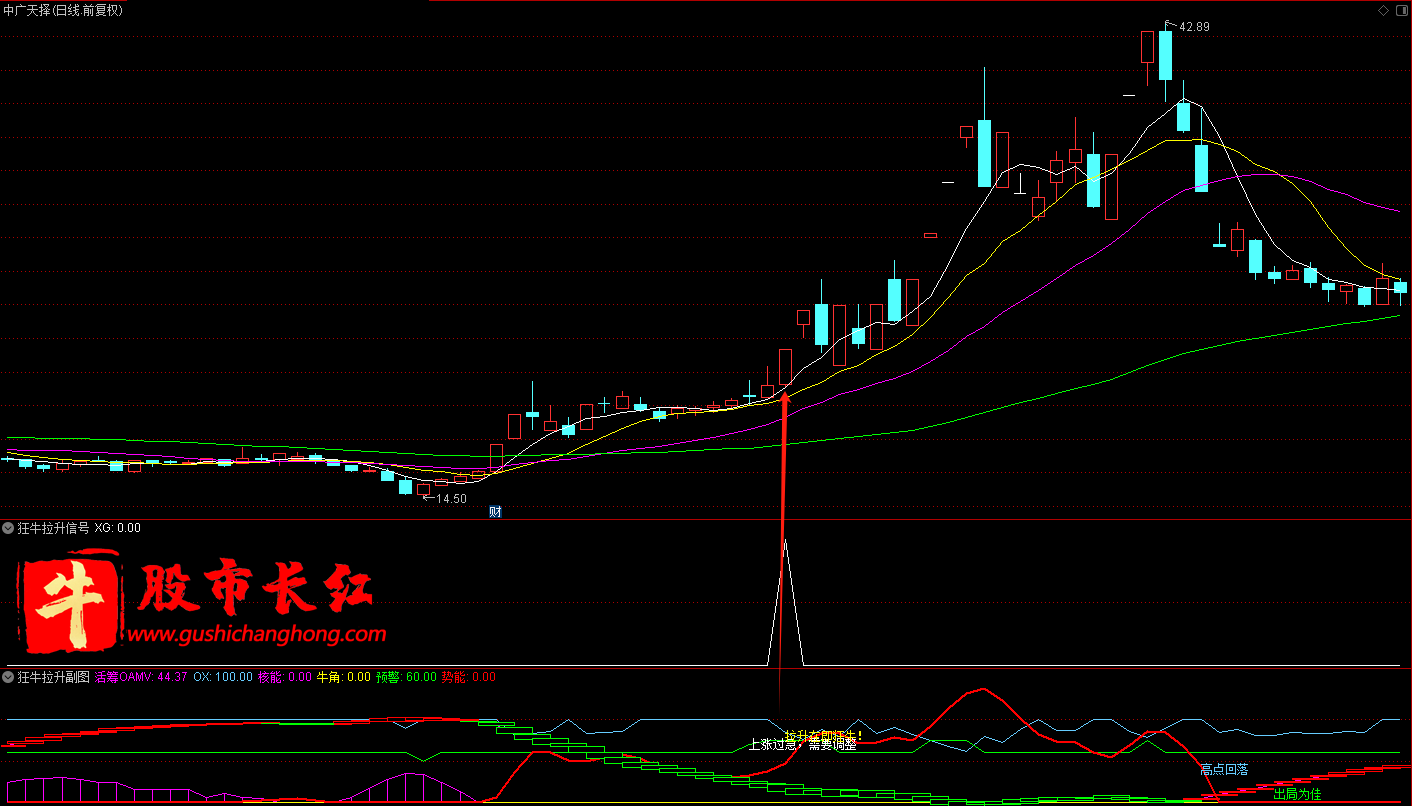Select the 狂牛拉升副图 indicator name
The image size is (1412, 806).
pos(53,677)
